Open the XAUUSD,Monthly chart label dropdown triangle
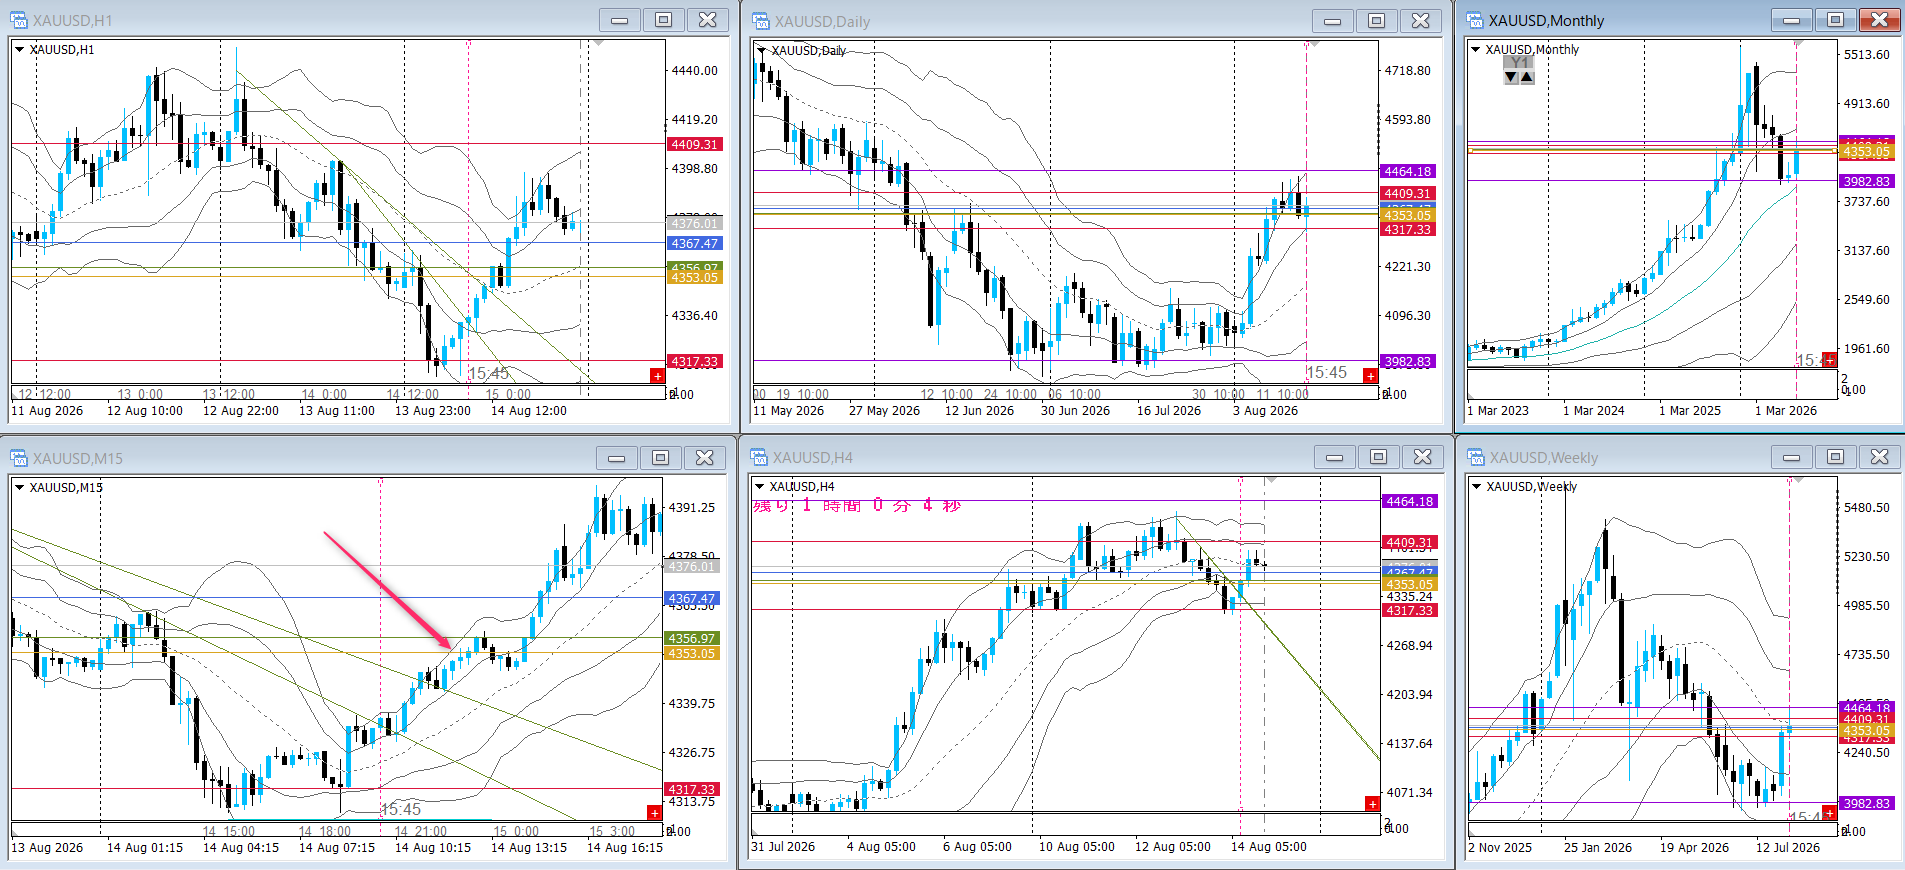The height and width of the screenshot is (870, 1905). pos(1476,49)
